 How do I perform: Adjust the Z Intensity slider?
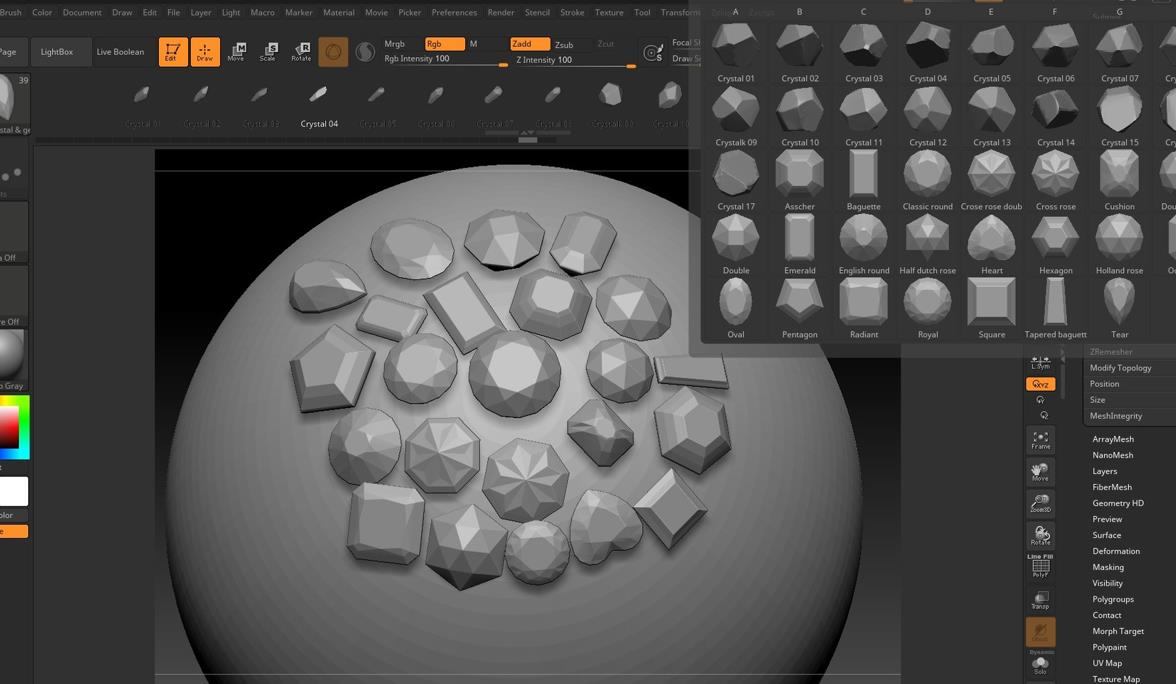pos(575,60)
